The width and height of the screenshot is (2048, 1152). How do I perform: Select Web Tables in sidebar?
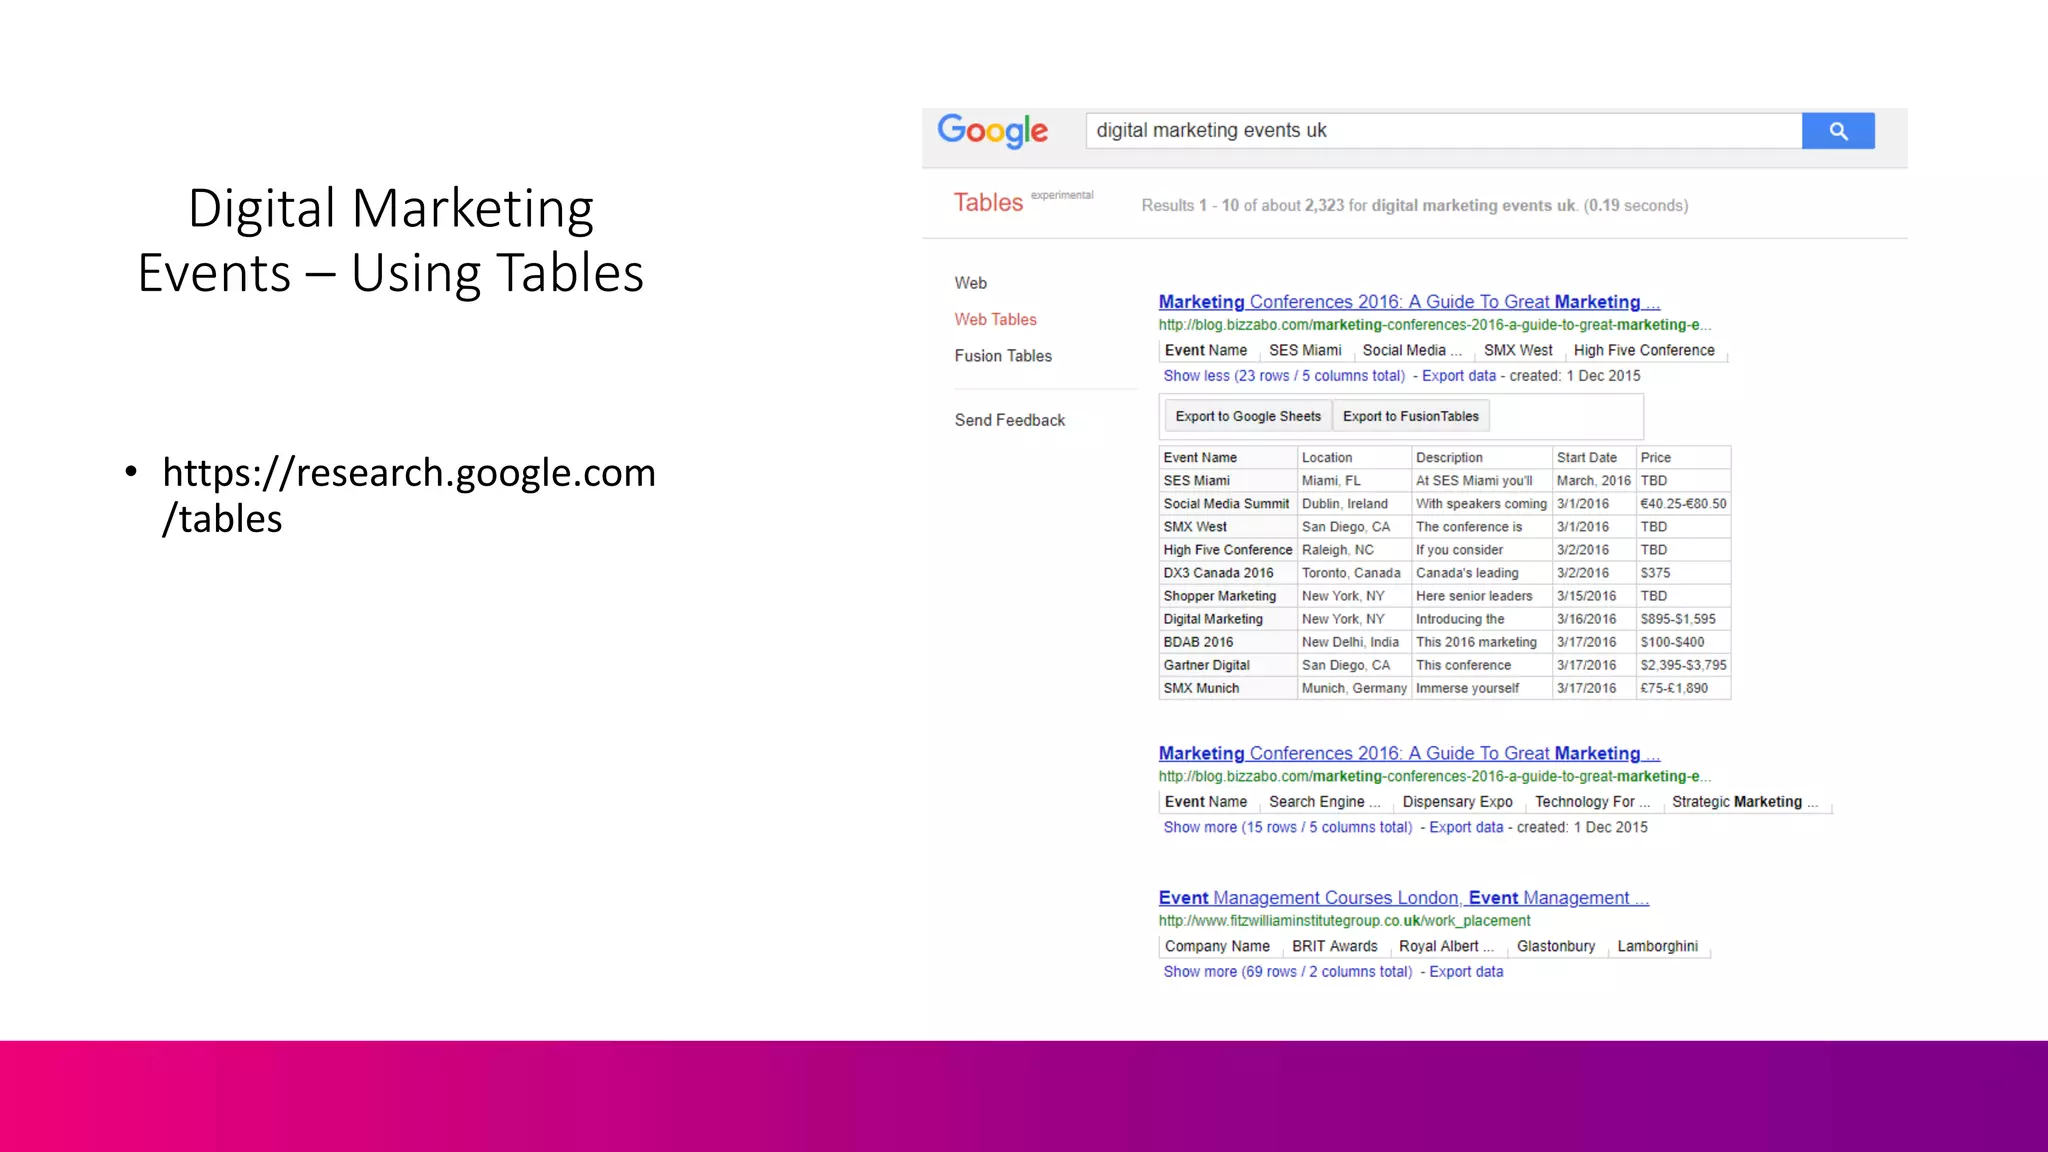pyautogui.click(x=995, y=319)
